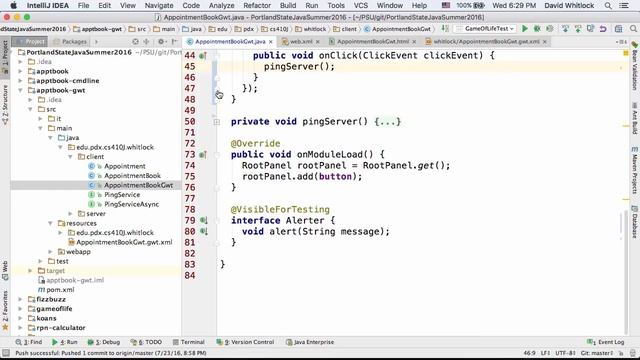Viewport: 640px width, 360px height.
Task: Run with coverage icon in toolbar
Action: [x=550, y=29]
